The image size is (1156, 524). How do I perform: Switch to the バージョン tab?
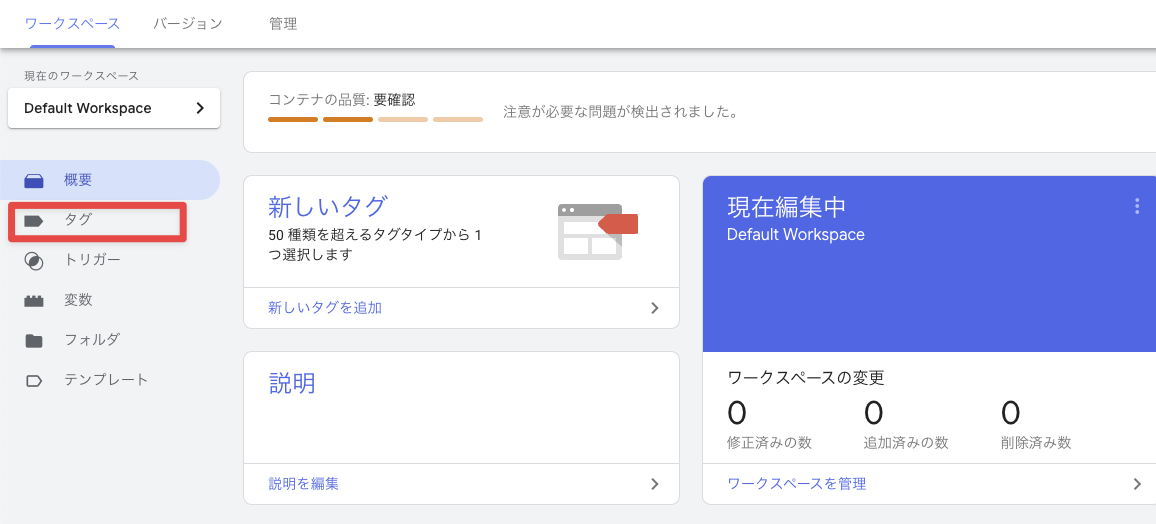(188, 23)
